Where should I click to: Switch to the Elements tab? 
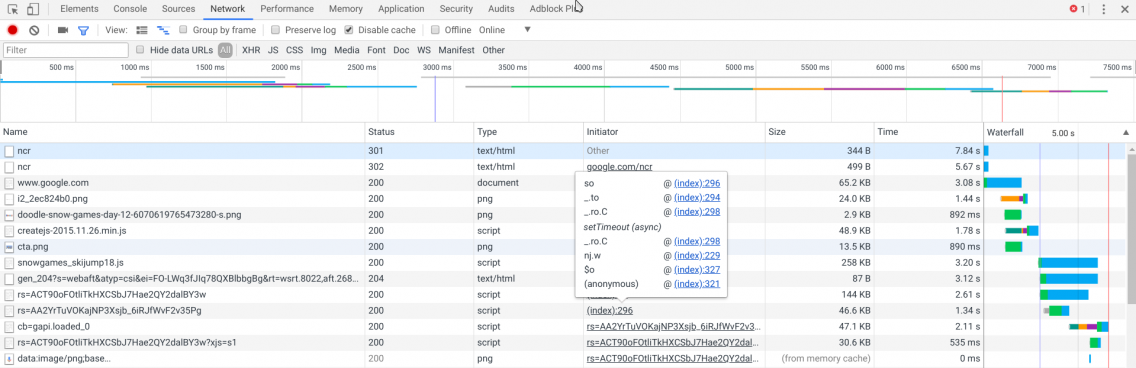pyautogui.click(x=80, y=9)
